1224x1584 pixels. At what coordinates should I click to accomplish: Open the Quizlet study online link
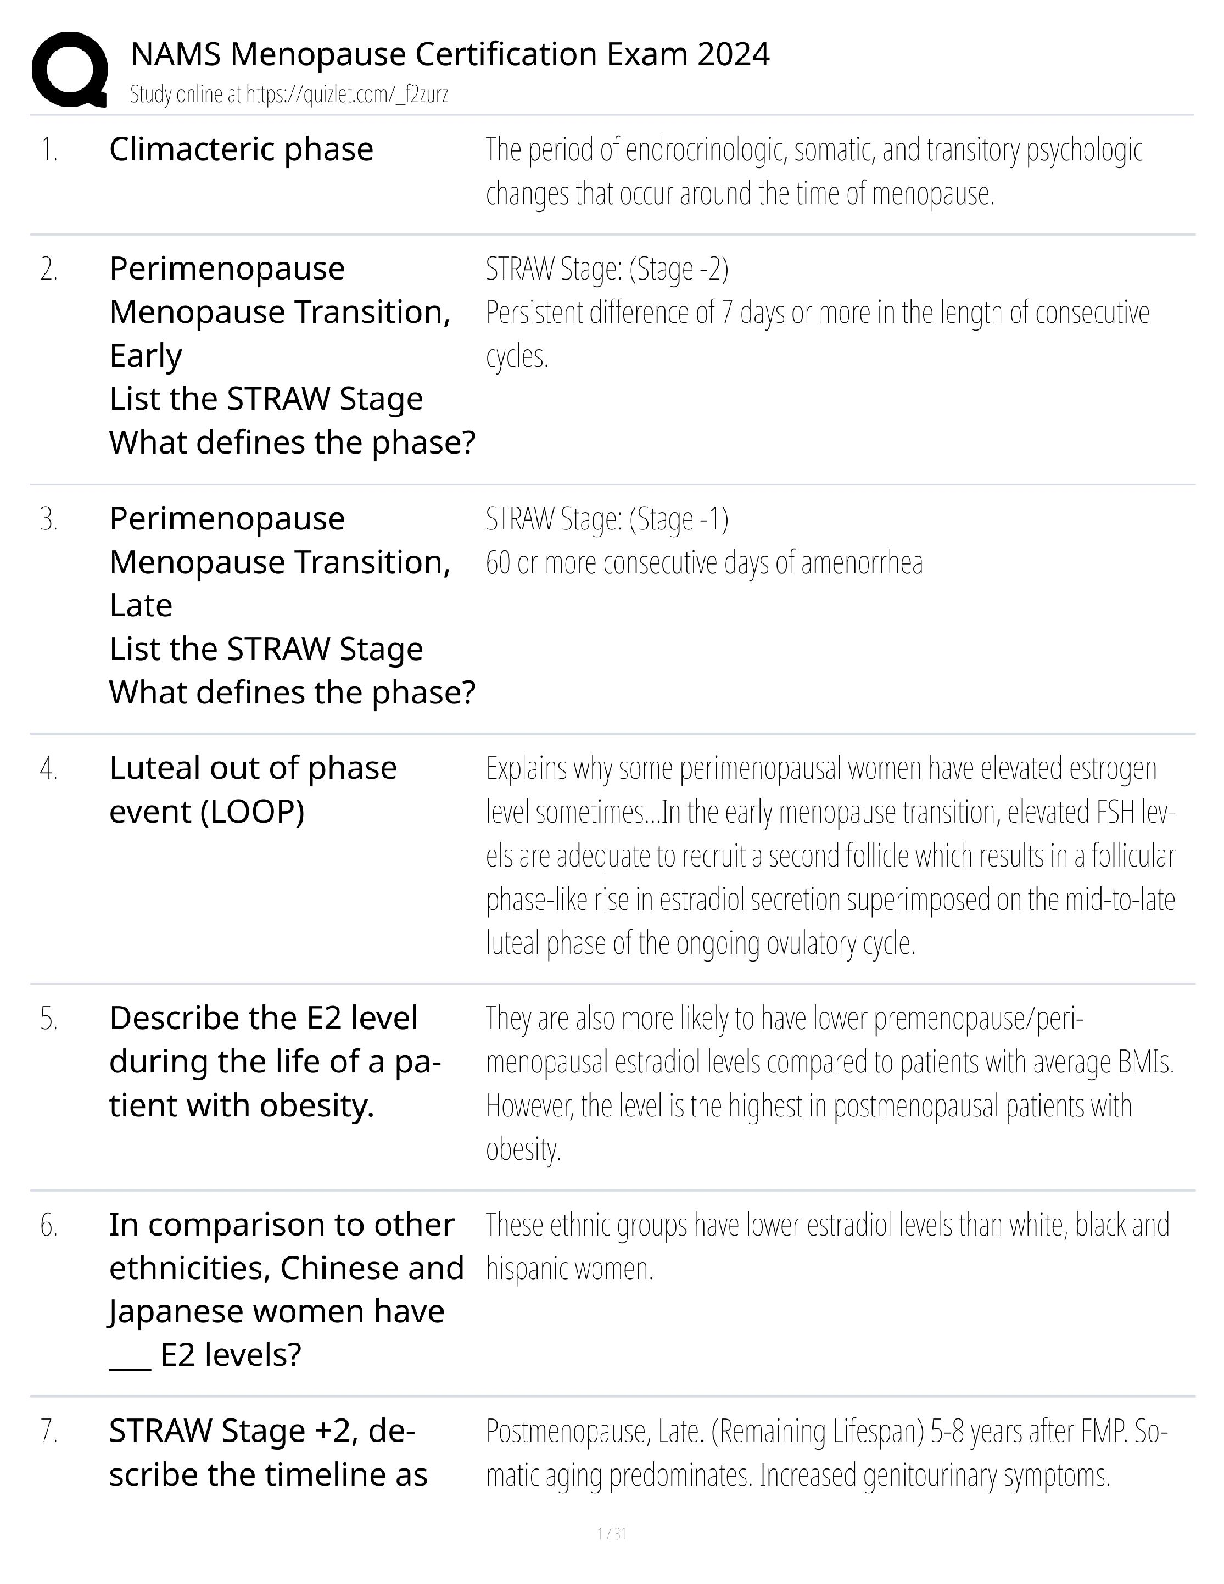click(289, 95)
